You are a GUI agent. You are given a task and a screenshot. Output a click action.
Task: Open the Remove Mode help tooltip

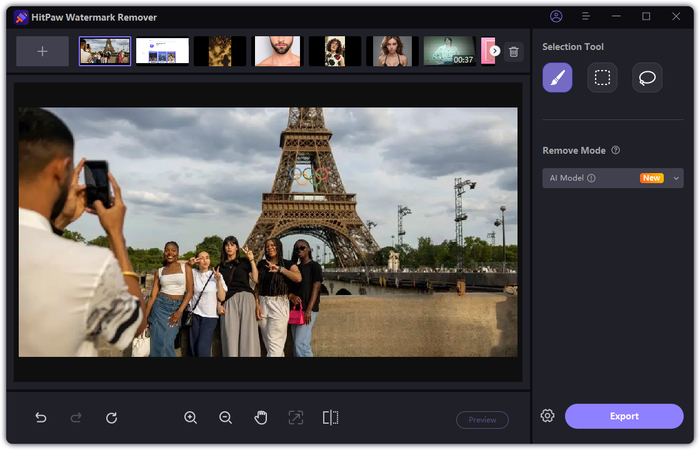(x=616, y=150)
